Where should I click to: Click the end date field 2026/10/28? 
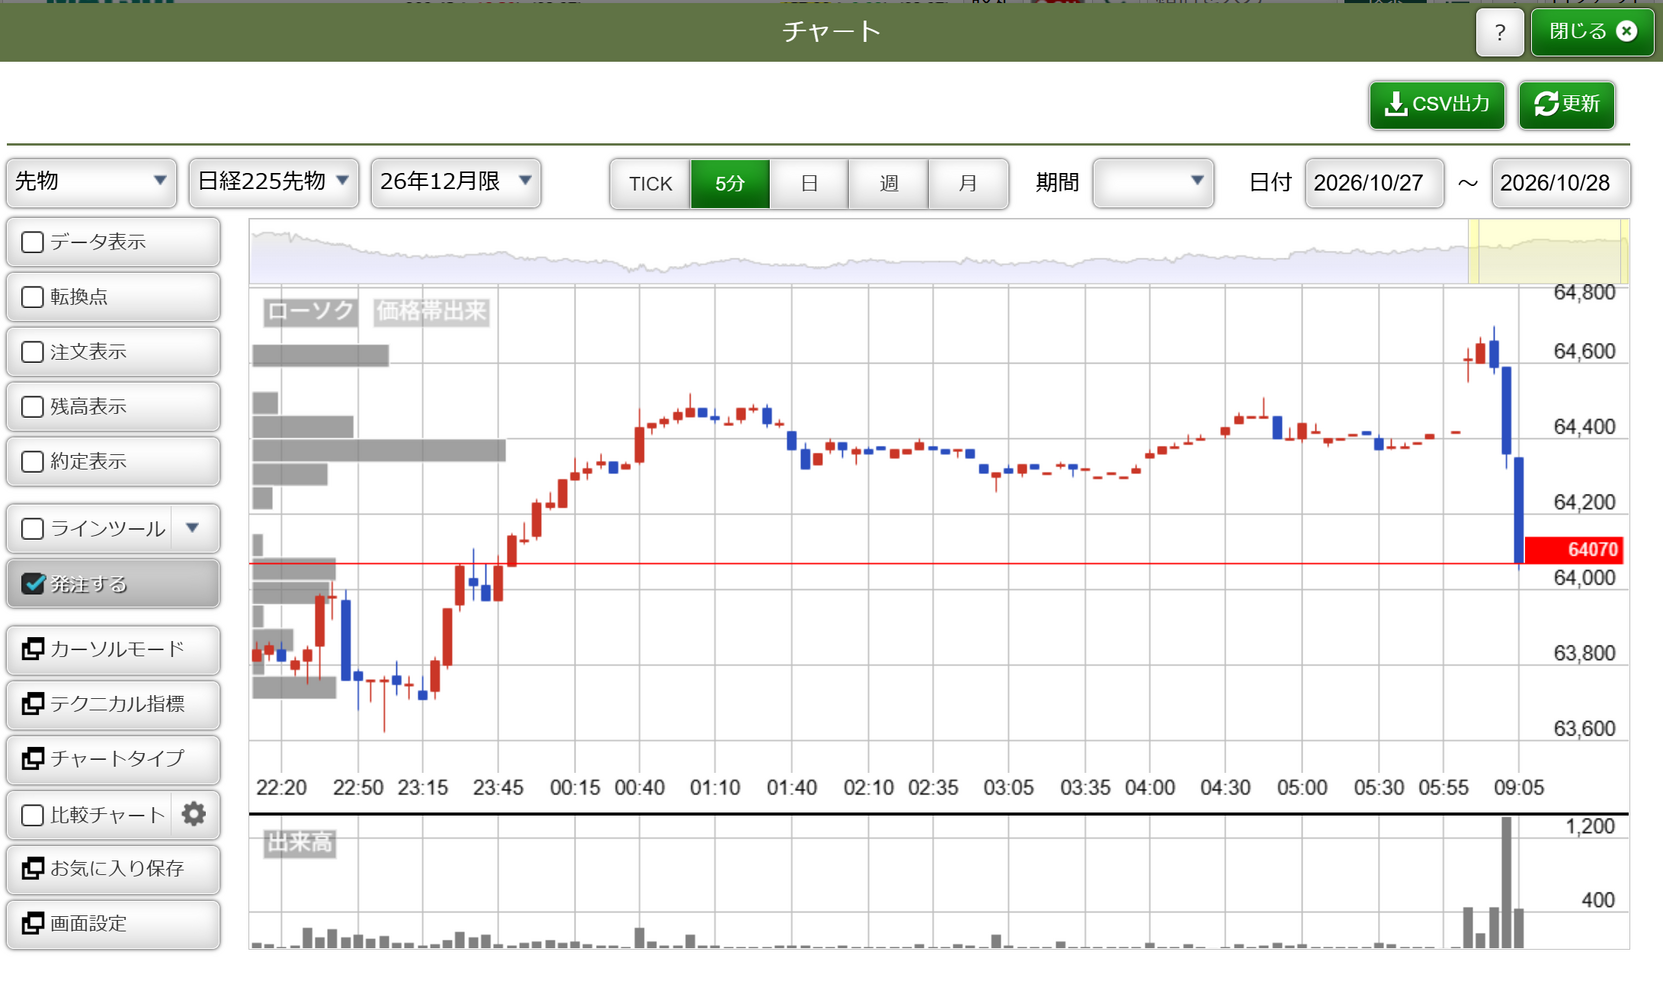(x=1561, y=183)
